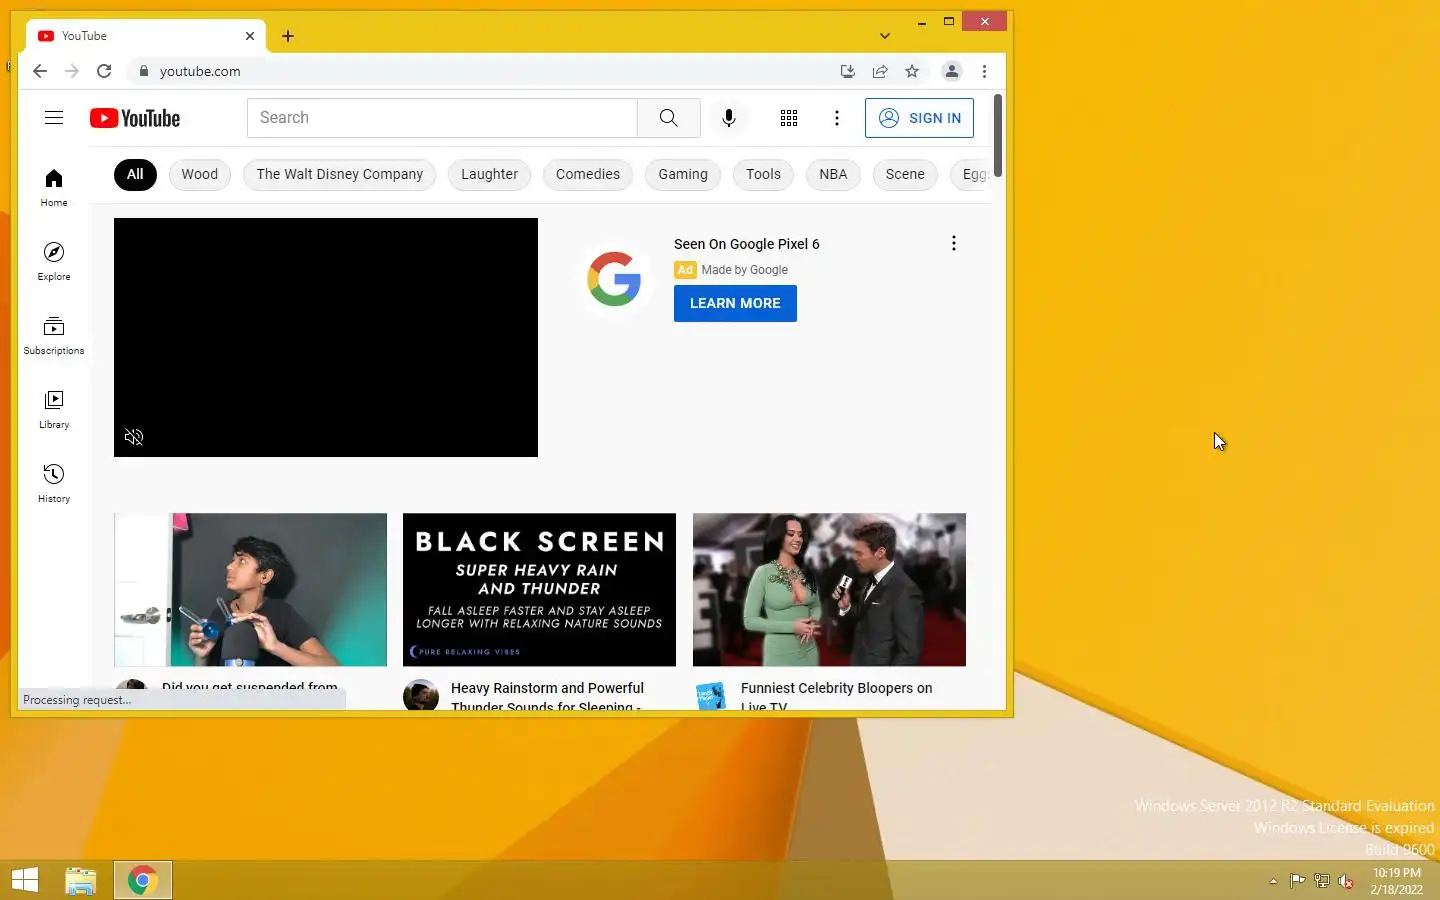1440x900 pixels.
Task: Select the Tools filter chip
Action: pyautogui.click(x=764, y=174)
